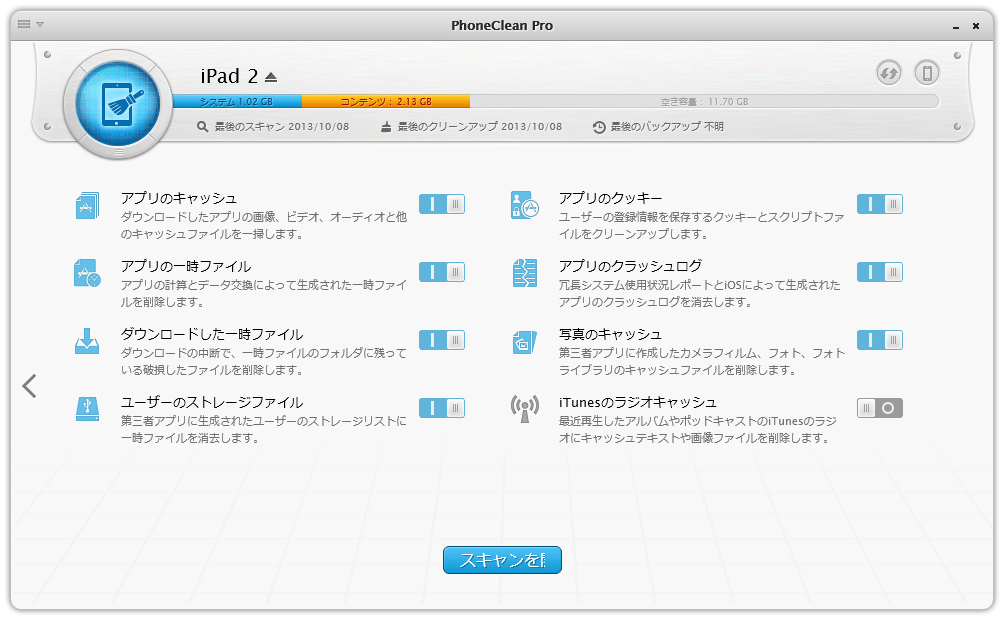Screen dimensions: 1004x620
Task: Select the iPad 2 device name
Action: coord(231,76)
